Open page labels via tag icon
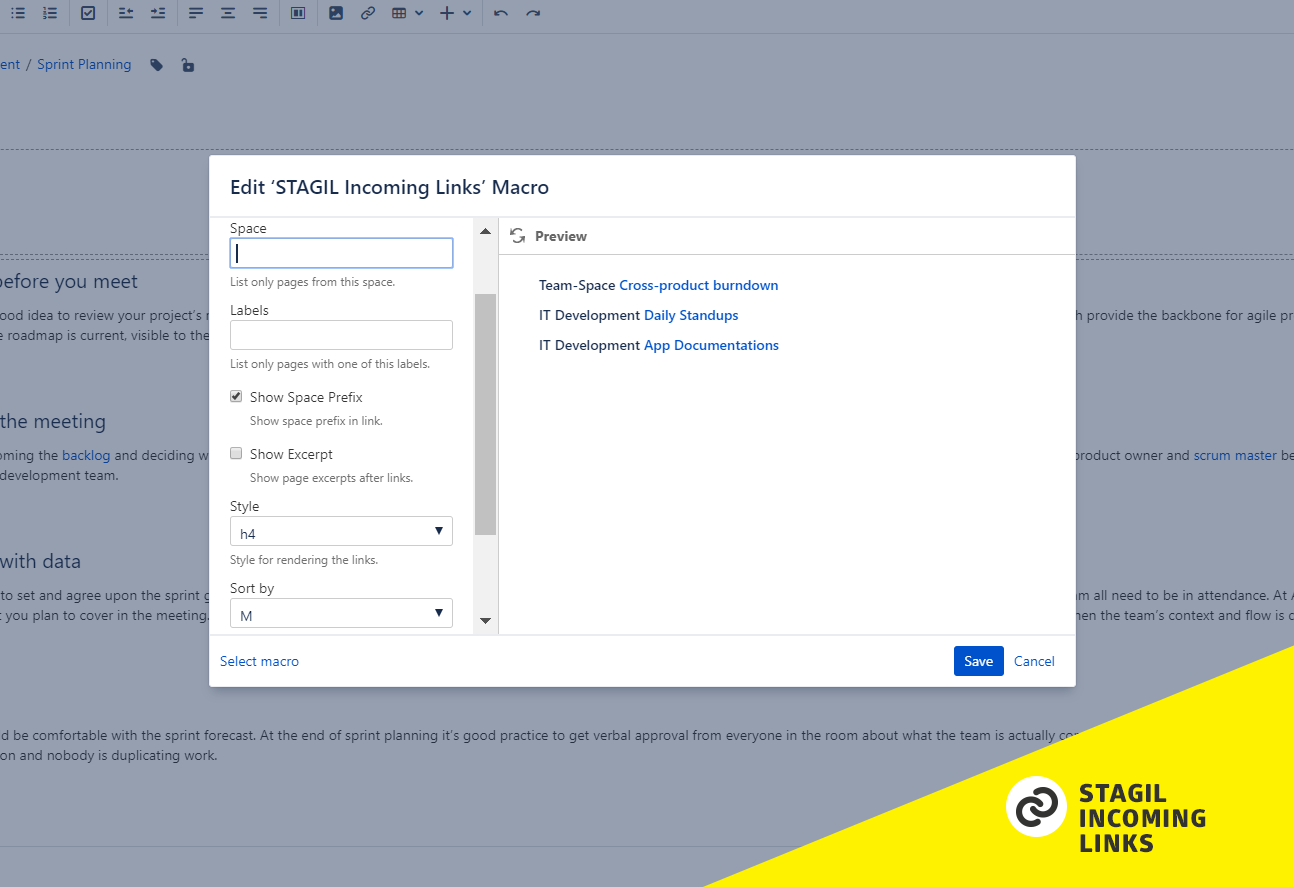 tap(157, 65)
